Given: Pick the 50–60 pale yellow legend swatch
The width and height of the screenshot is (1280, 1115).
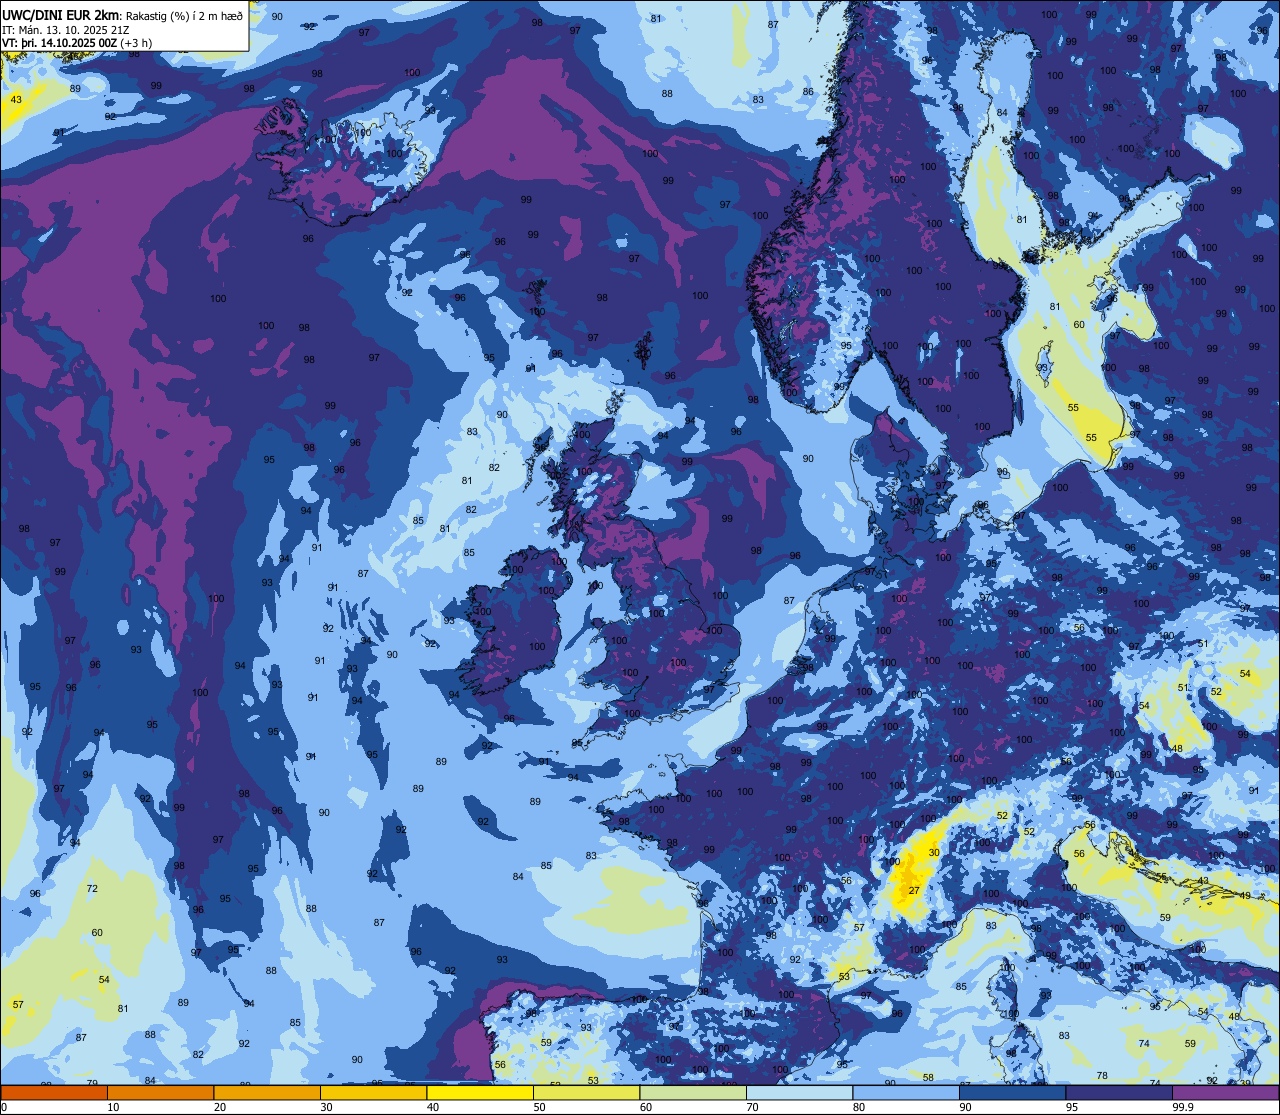Looking at the screenshot, I should pos(586,1093).
